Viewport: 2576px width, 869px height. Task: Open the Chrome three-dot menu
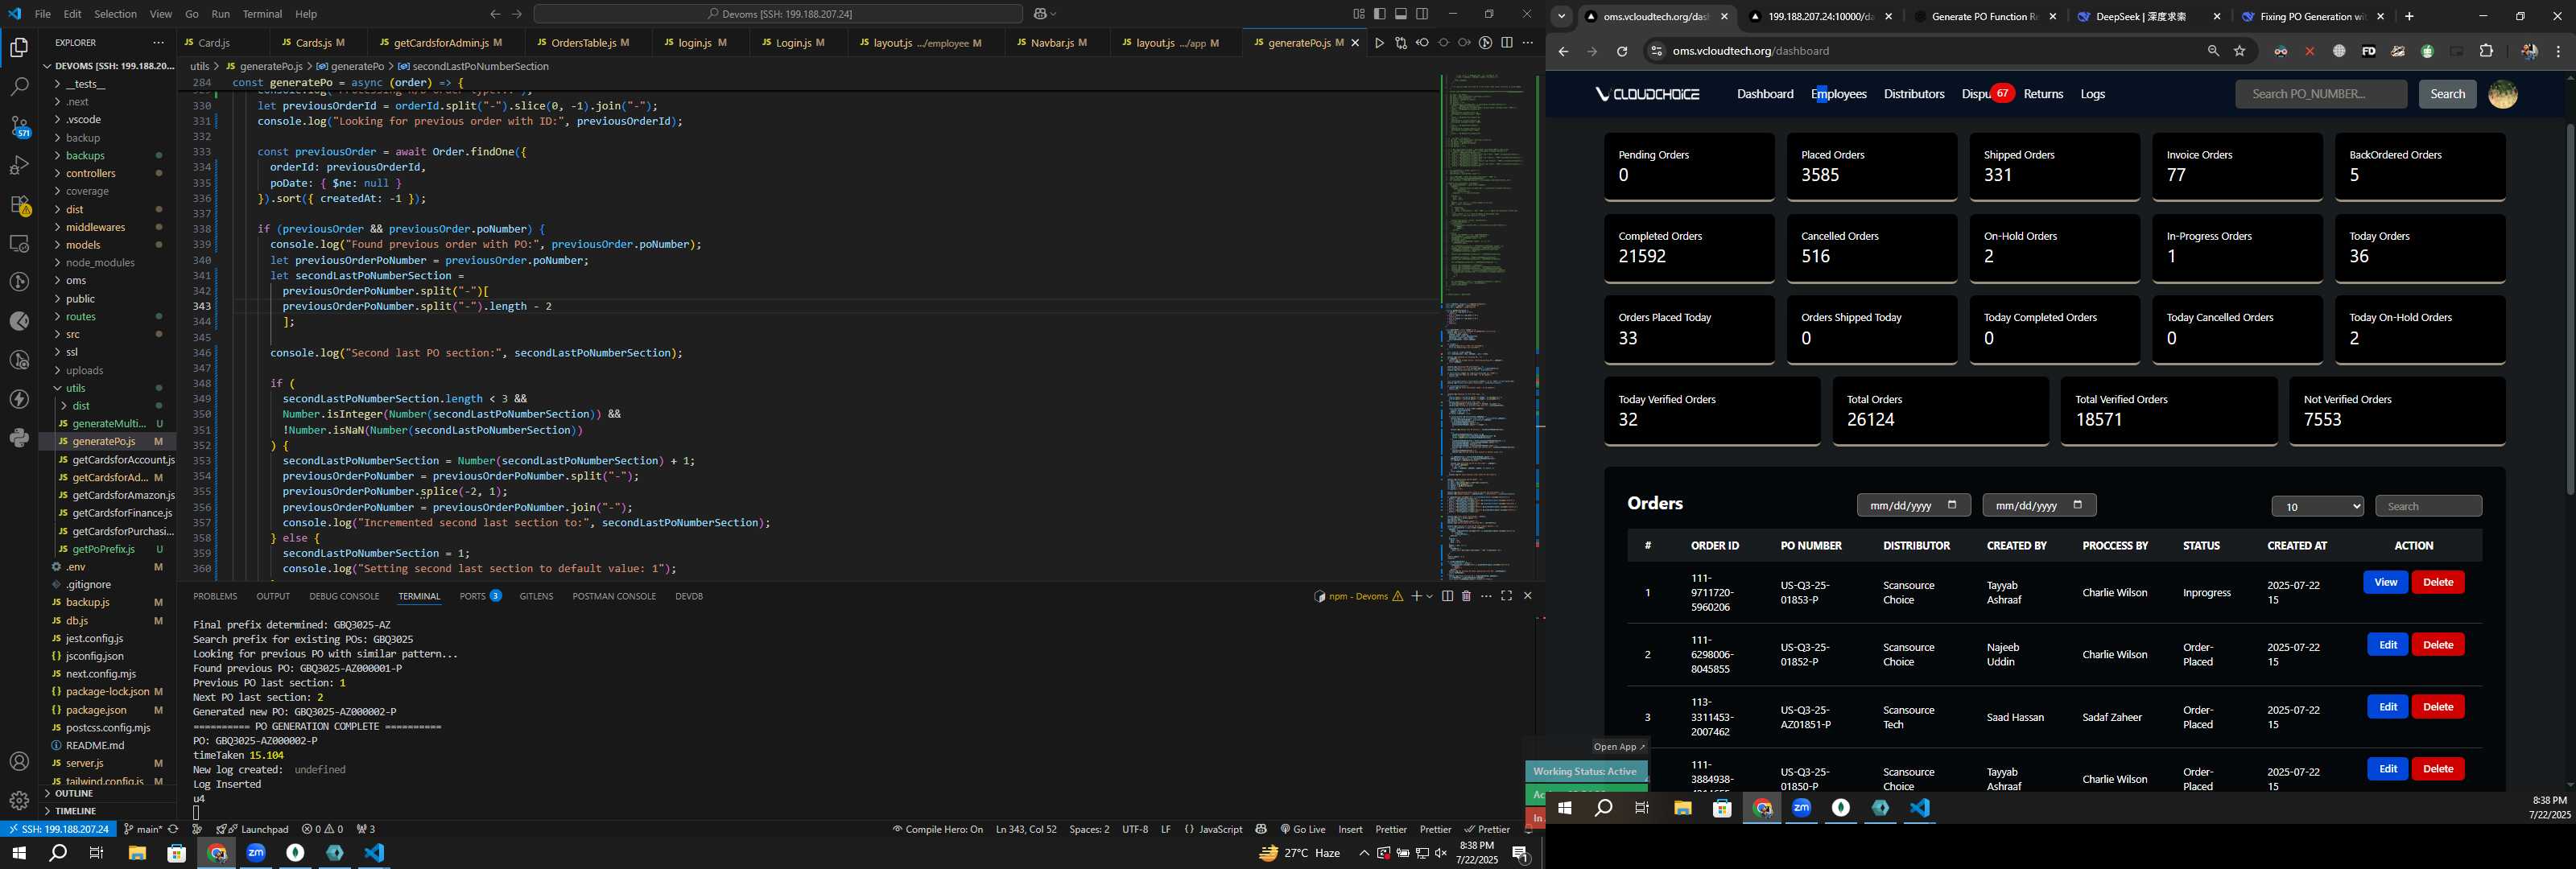(x=2559, y=51)
